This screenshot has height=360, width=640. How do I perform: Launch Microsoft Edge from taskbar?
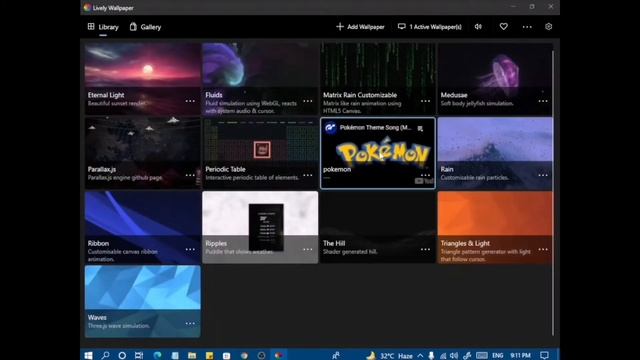coord(157,356)
